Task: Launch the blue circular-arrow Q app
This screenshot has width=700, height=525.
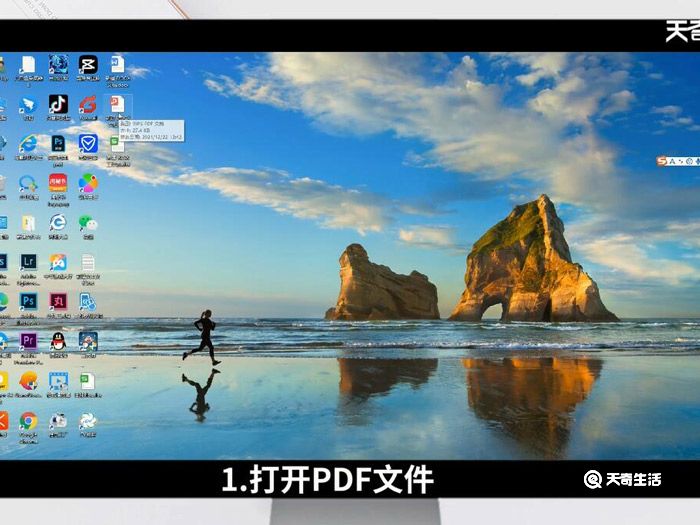Action: (29, 184)
